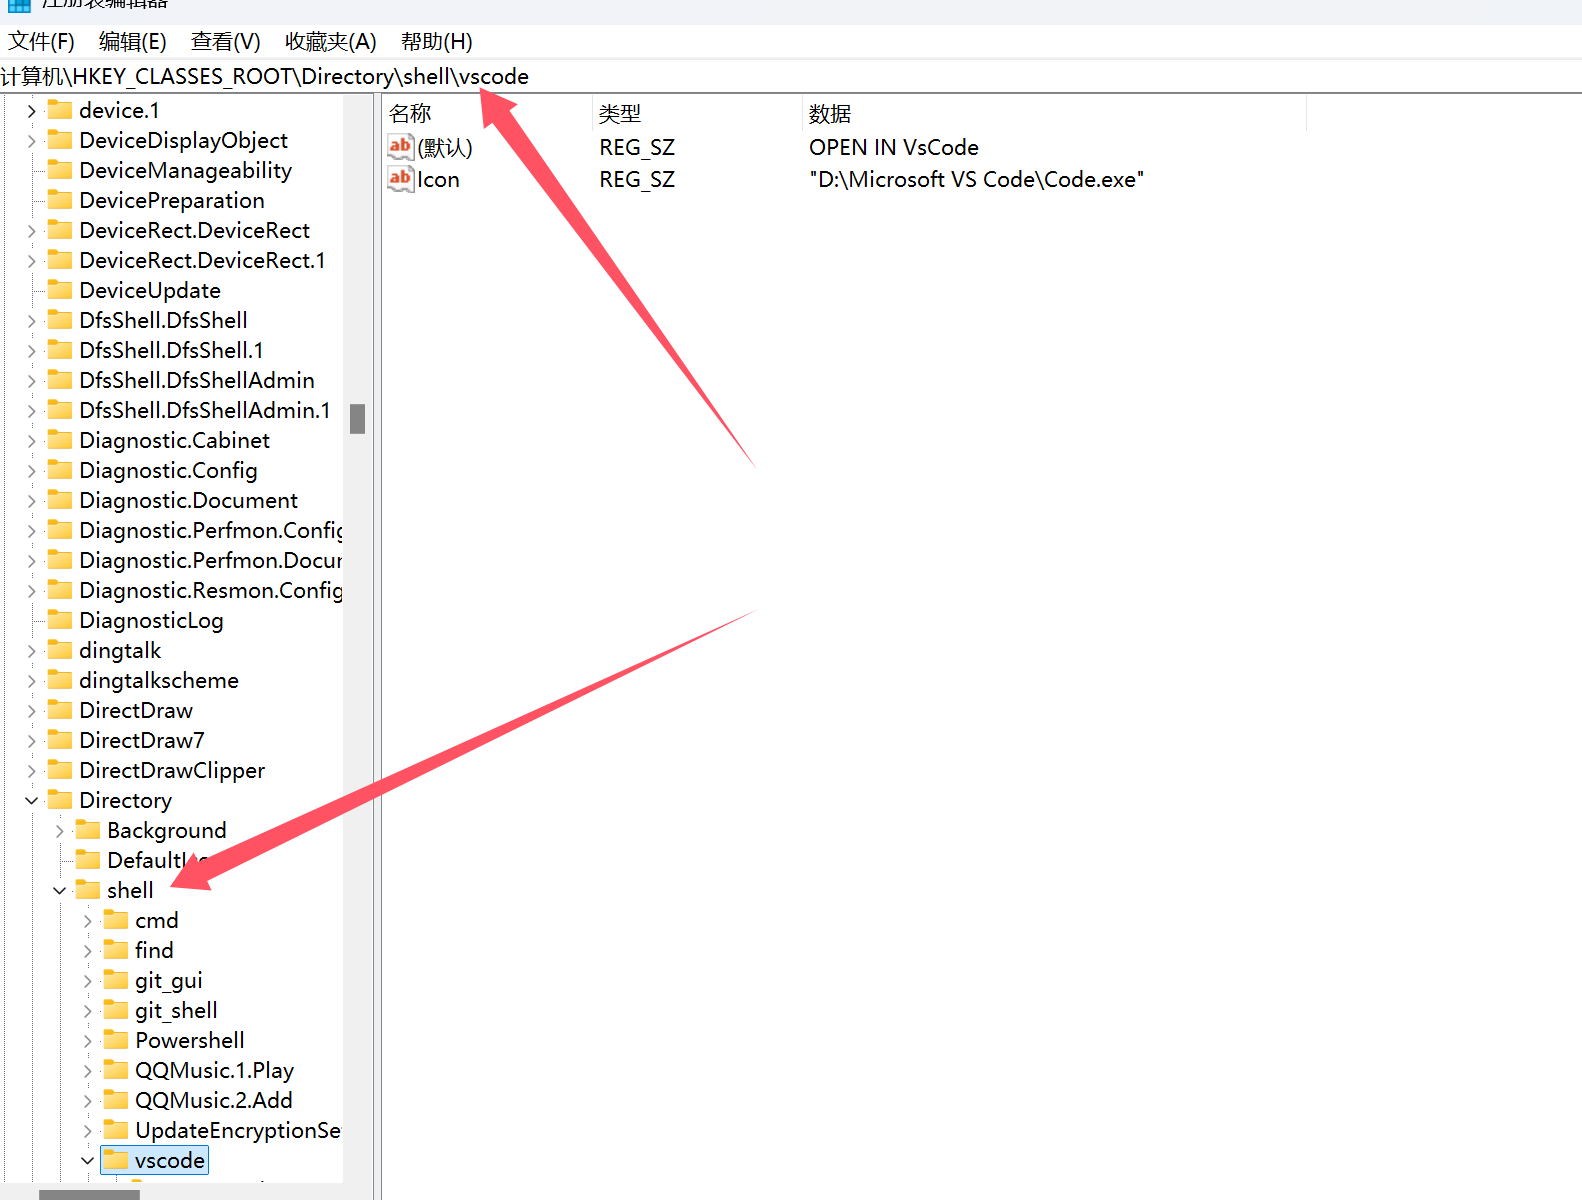This screenshot has height=1200, width=1582.
Task: Collapse the Directory key
Action: [31, 801]
